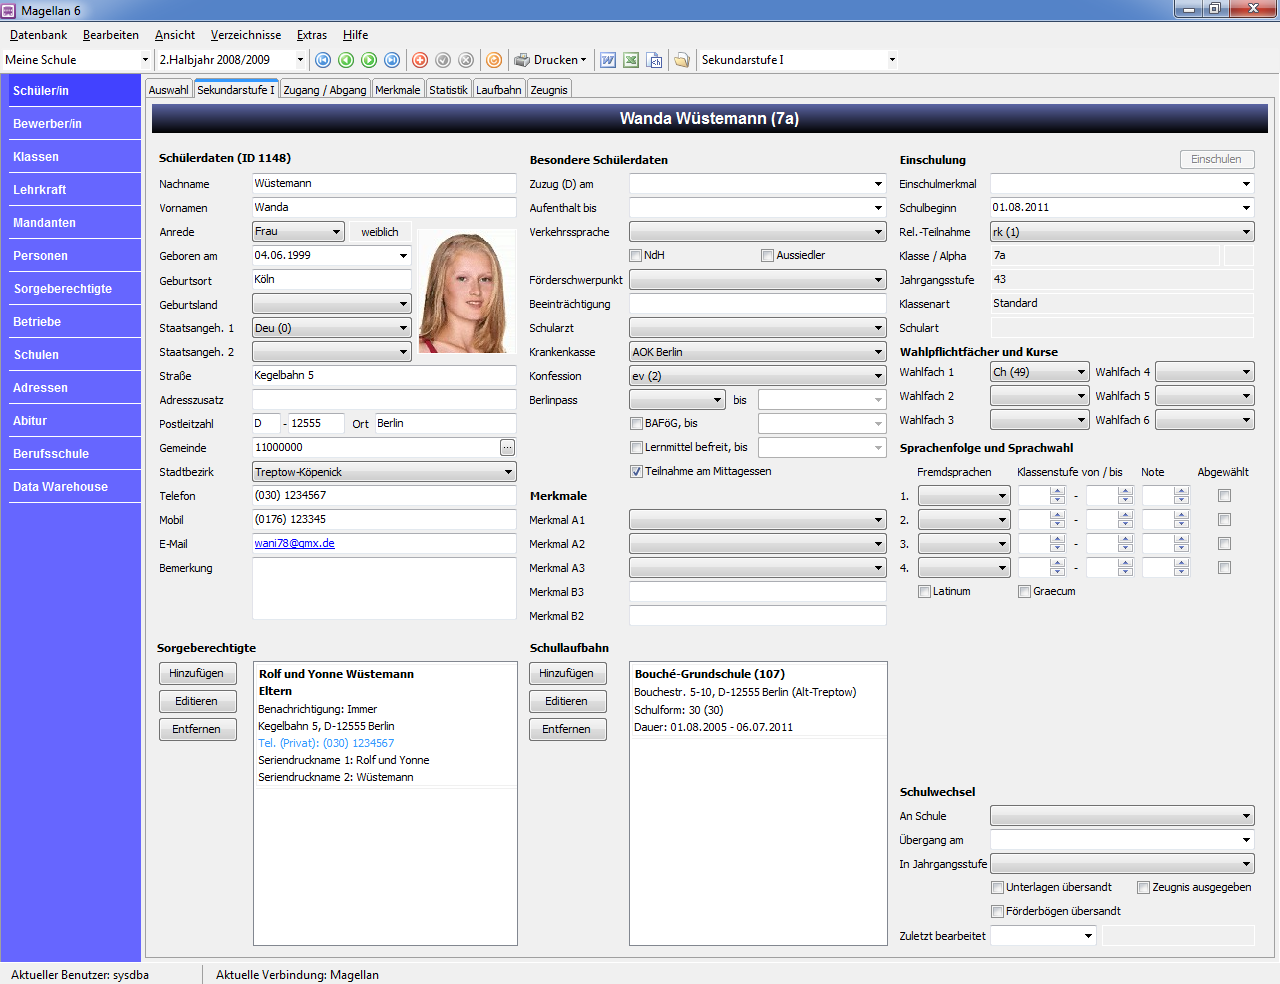
Task: Check the Latinum checkbox
Action: [x=924, y=592]
